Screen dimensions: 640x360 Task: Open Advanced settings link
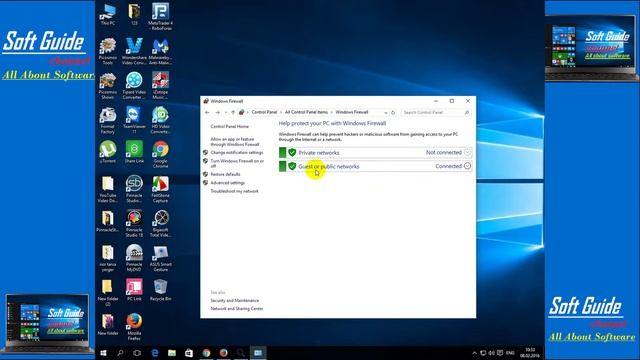228,183
